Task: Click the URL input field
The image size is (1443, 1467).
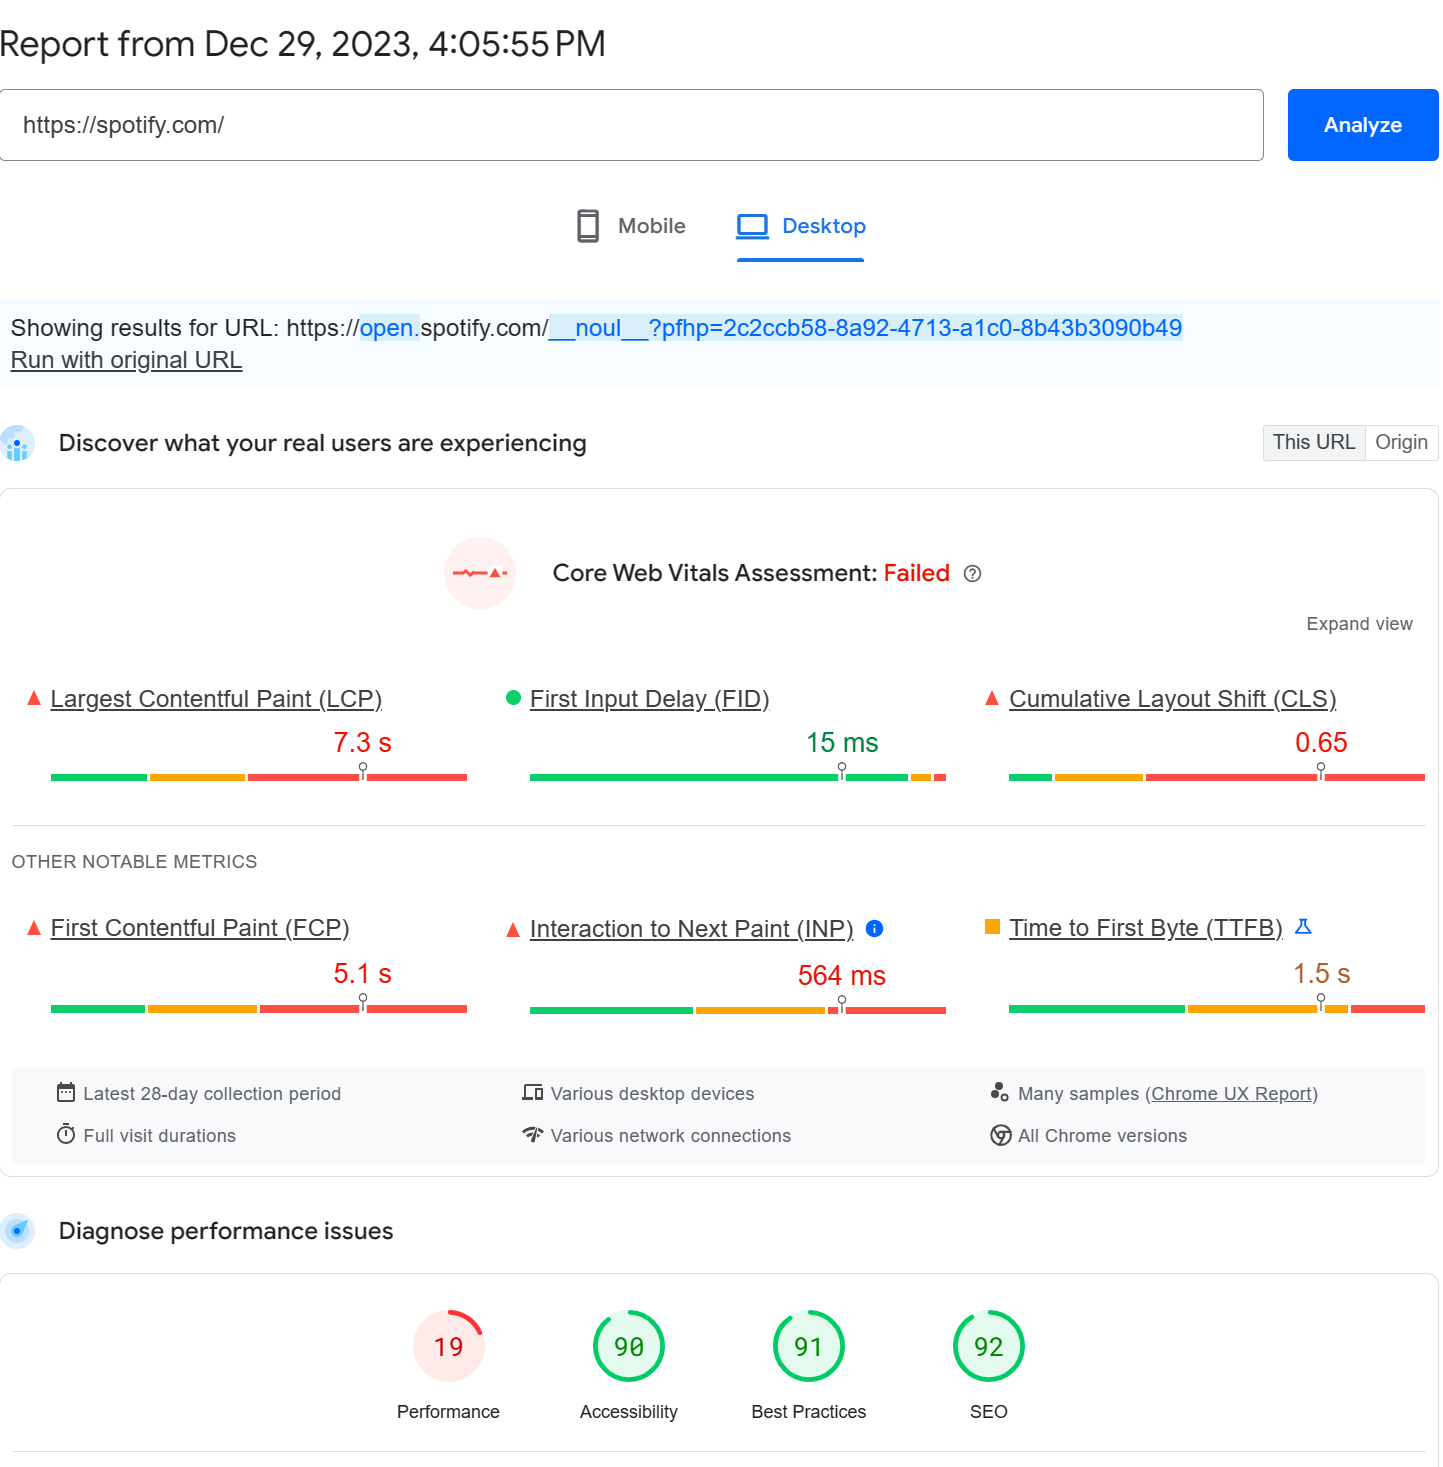Action: coord(631,125)
